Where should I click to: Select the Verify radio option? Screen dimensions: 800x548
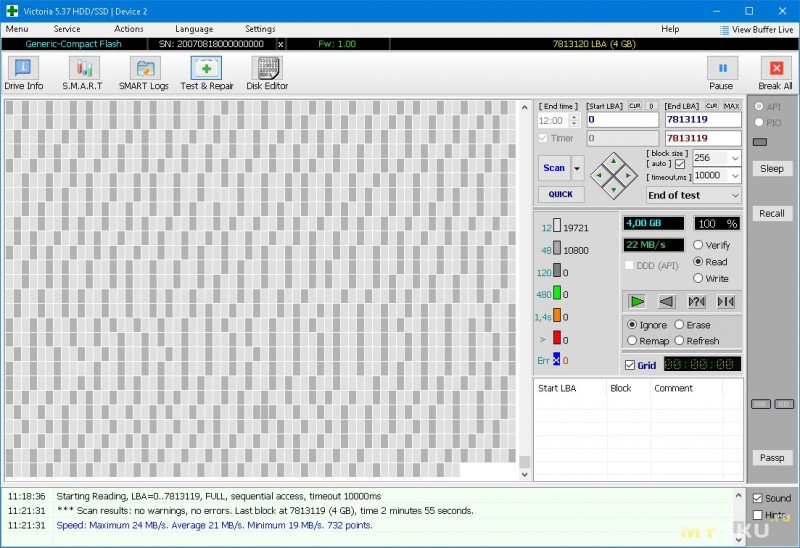[698, 245]
